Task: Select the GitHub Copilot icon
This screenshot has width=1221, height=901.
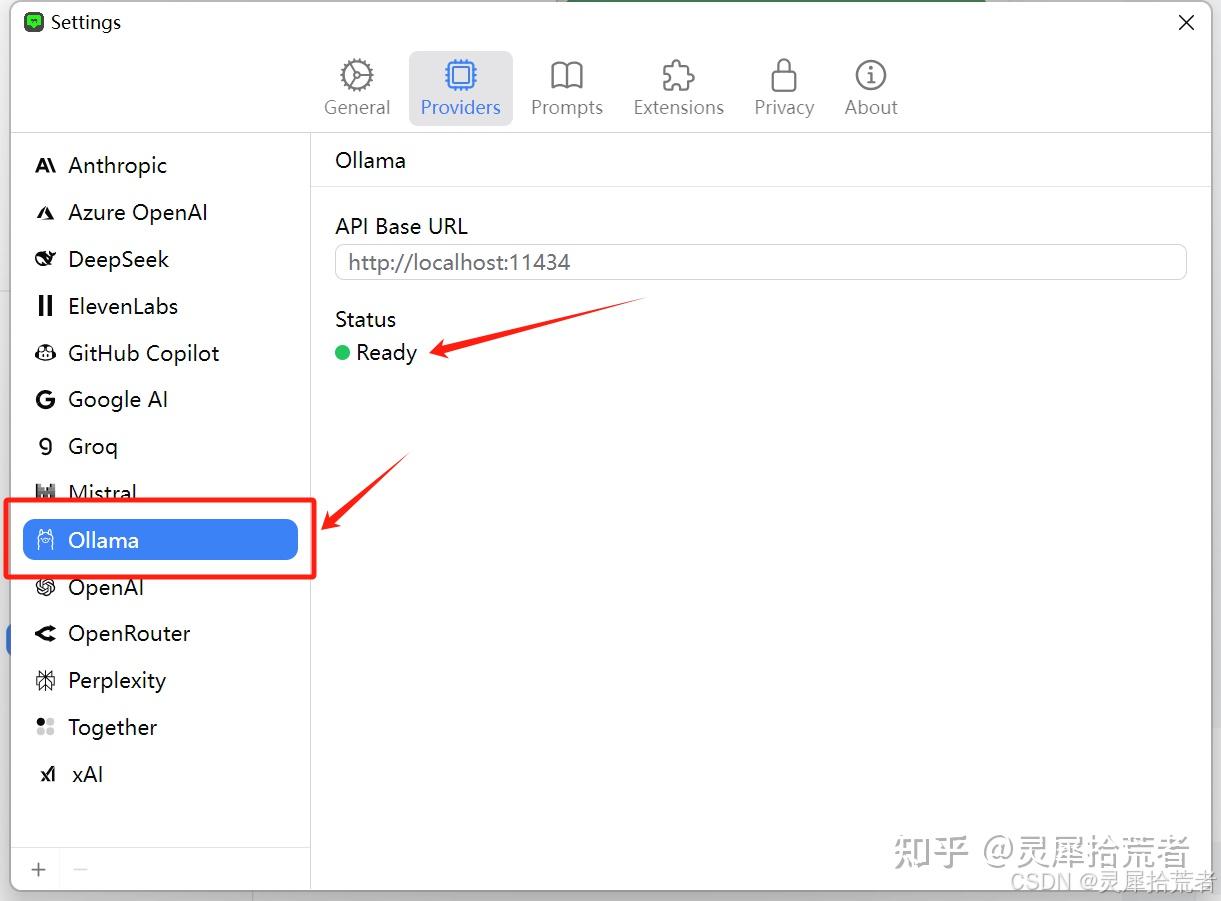Action: pyautogui.click(x=45, y=353)
